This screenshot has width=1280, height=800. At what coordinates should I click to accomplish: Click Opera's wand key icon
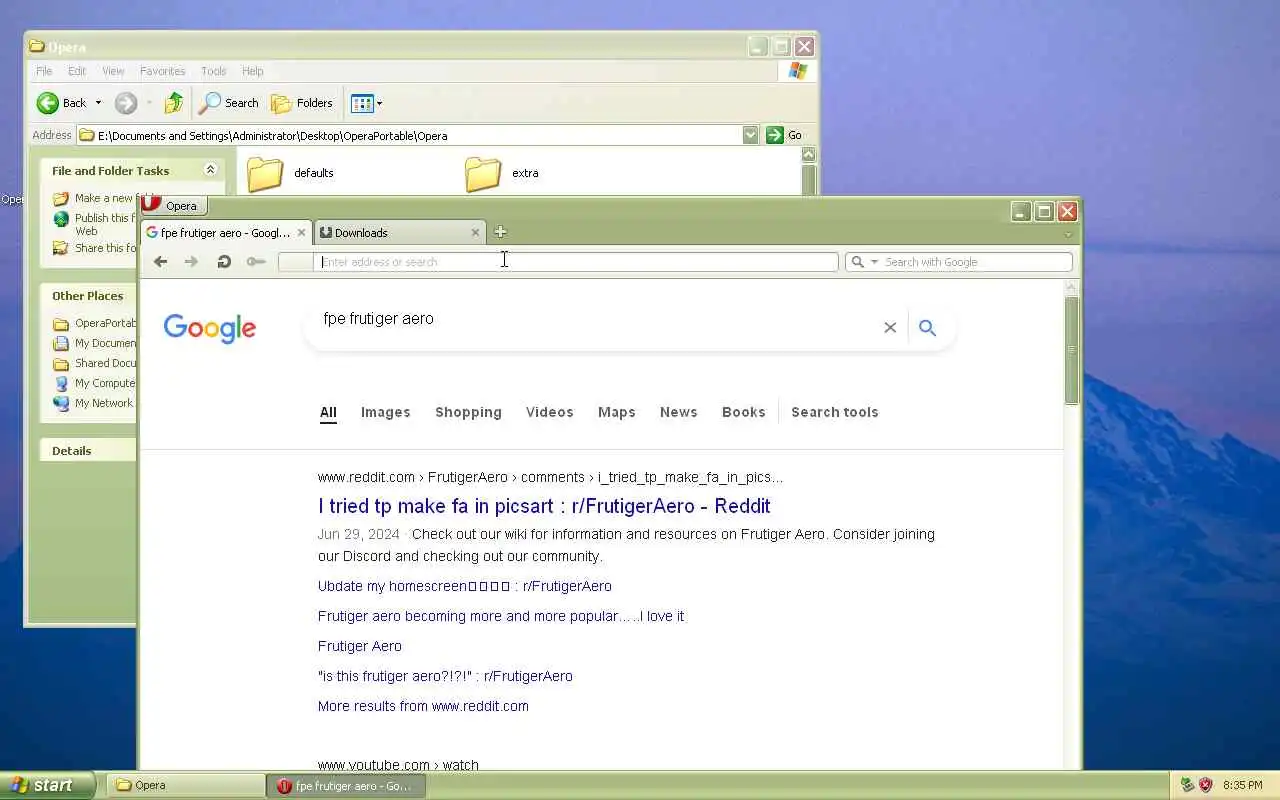pos(256,262)
